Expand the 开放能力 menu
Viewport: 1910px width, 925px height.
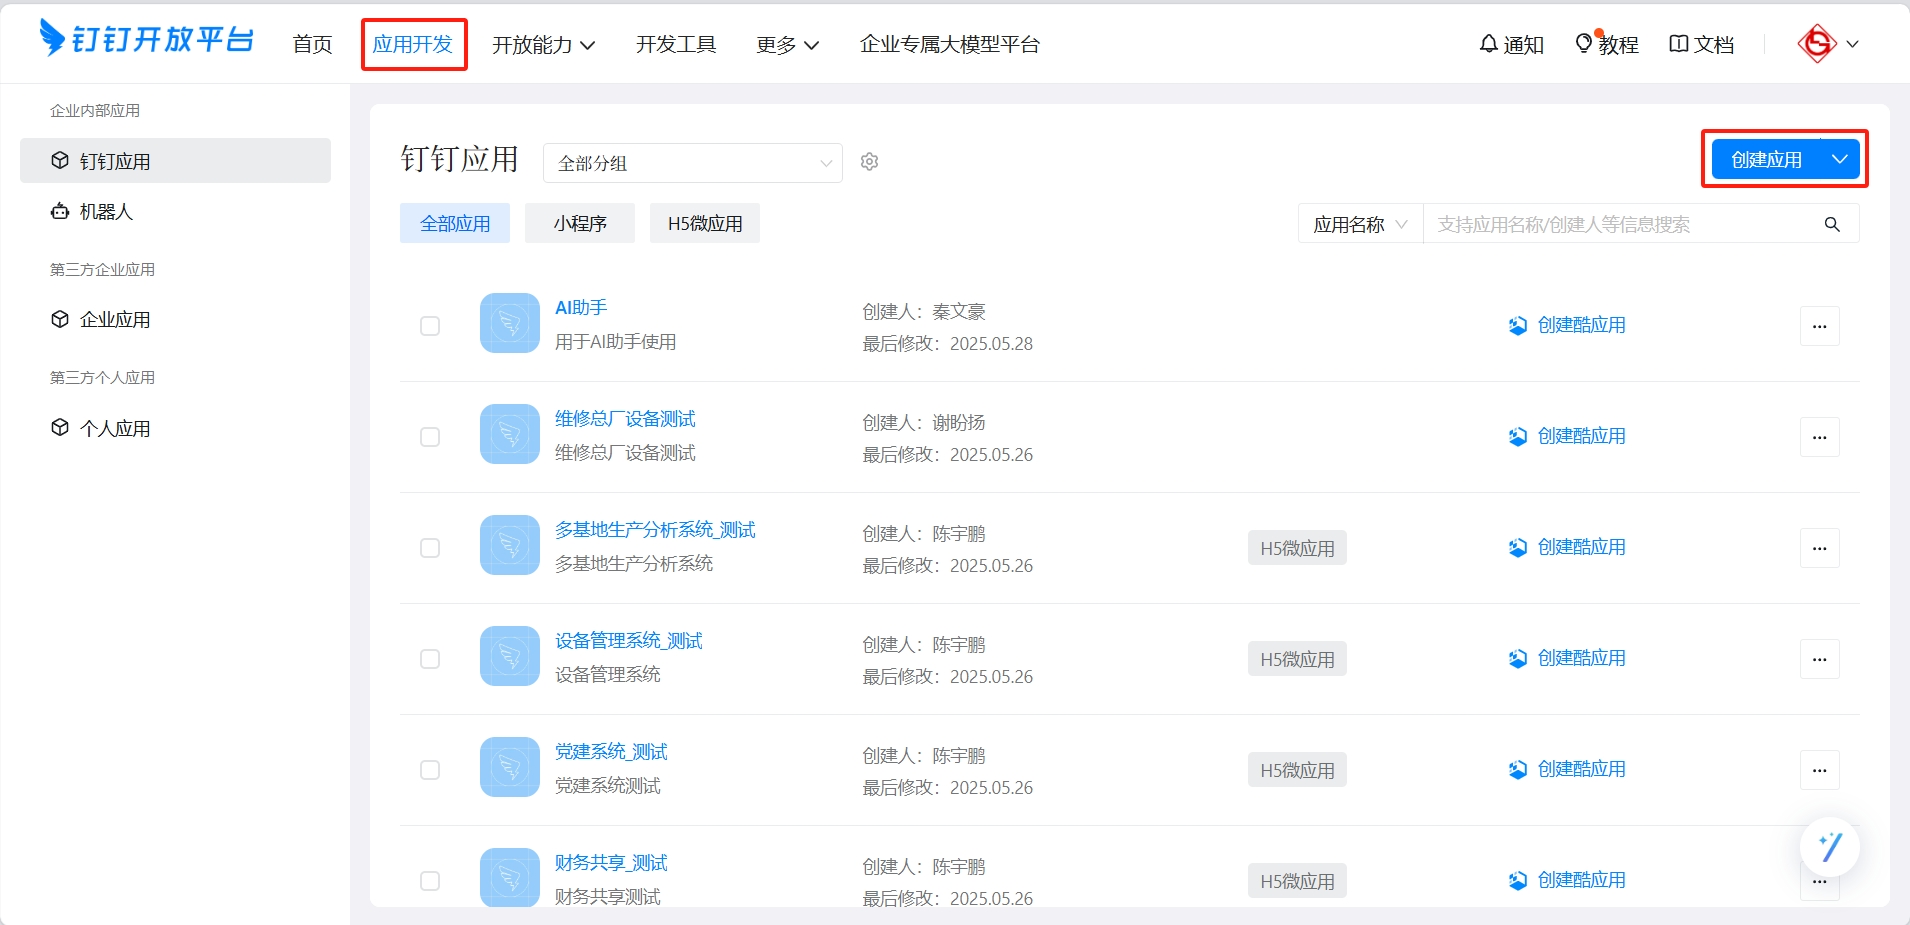[544, 44]
